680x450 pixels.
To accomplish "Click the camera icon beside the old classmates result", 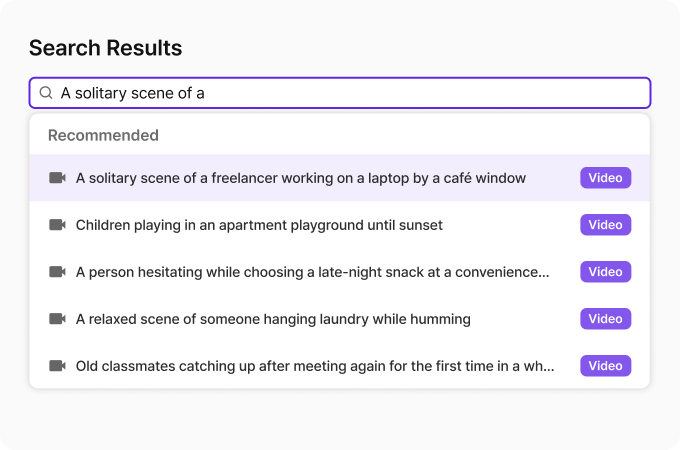I will click(57, 366).
